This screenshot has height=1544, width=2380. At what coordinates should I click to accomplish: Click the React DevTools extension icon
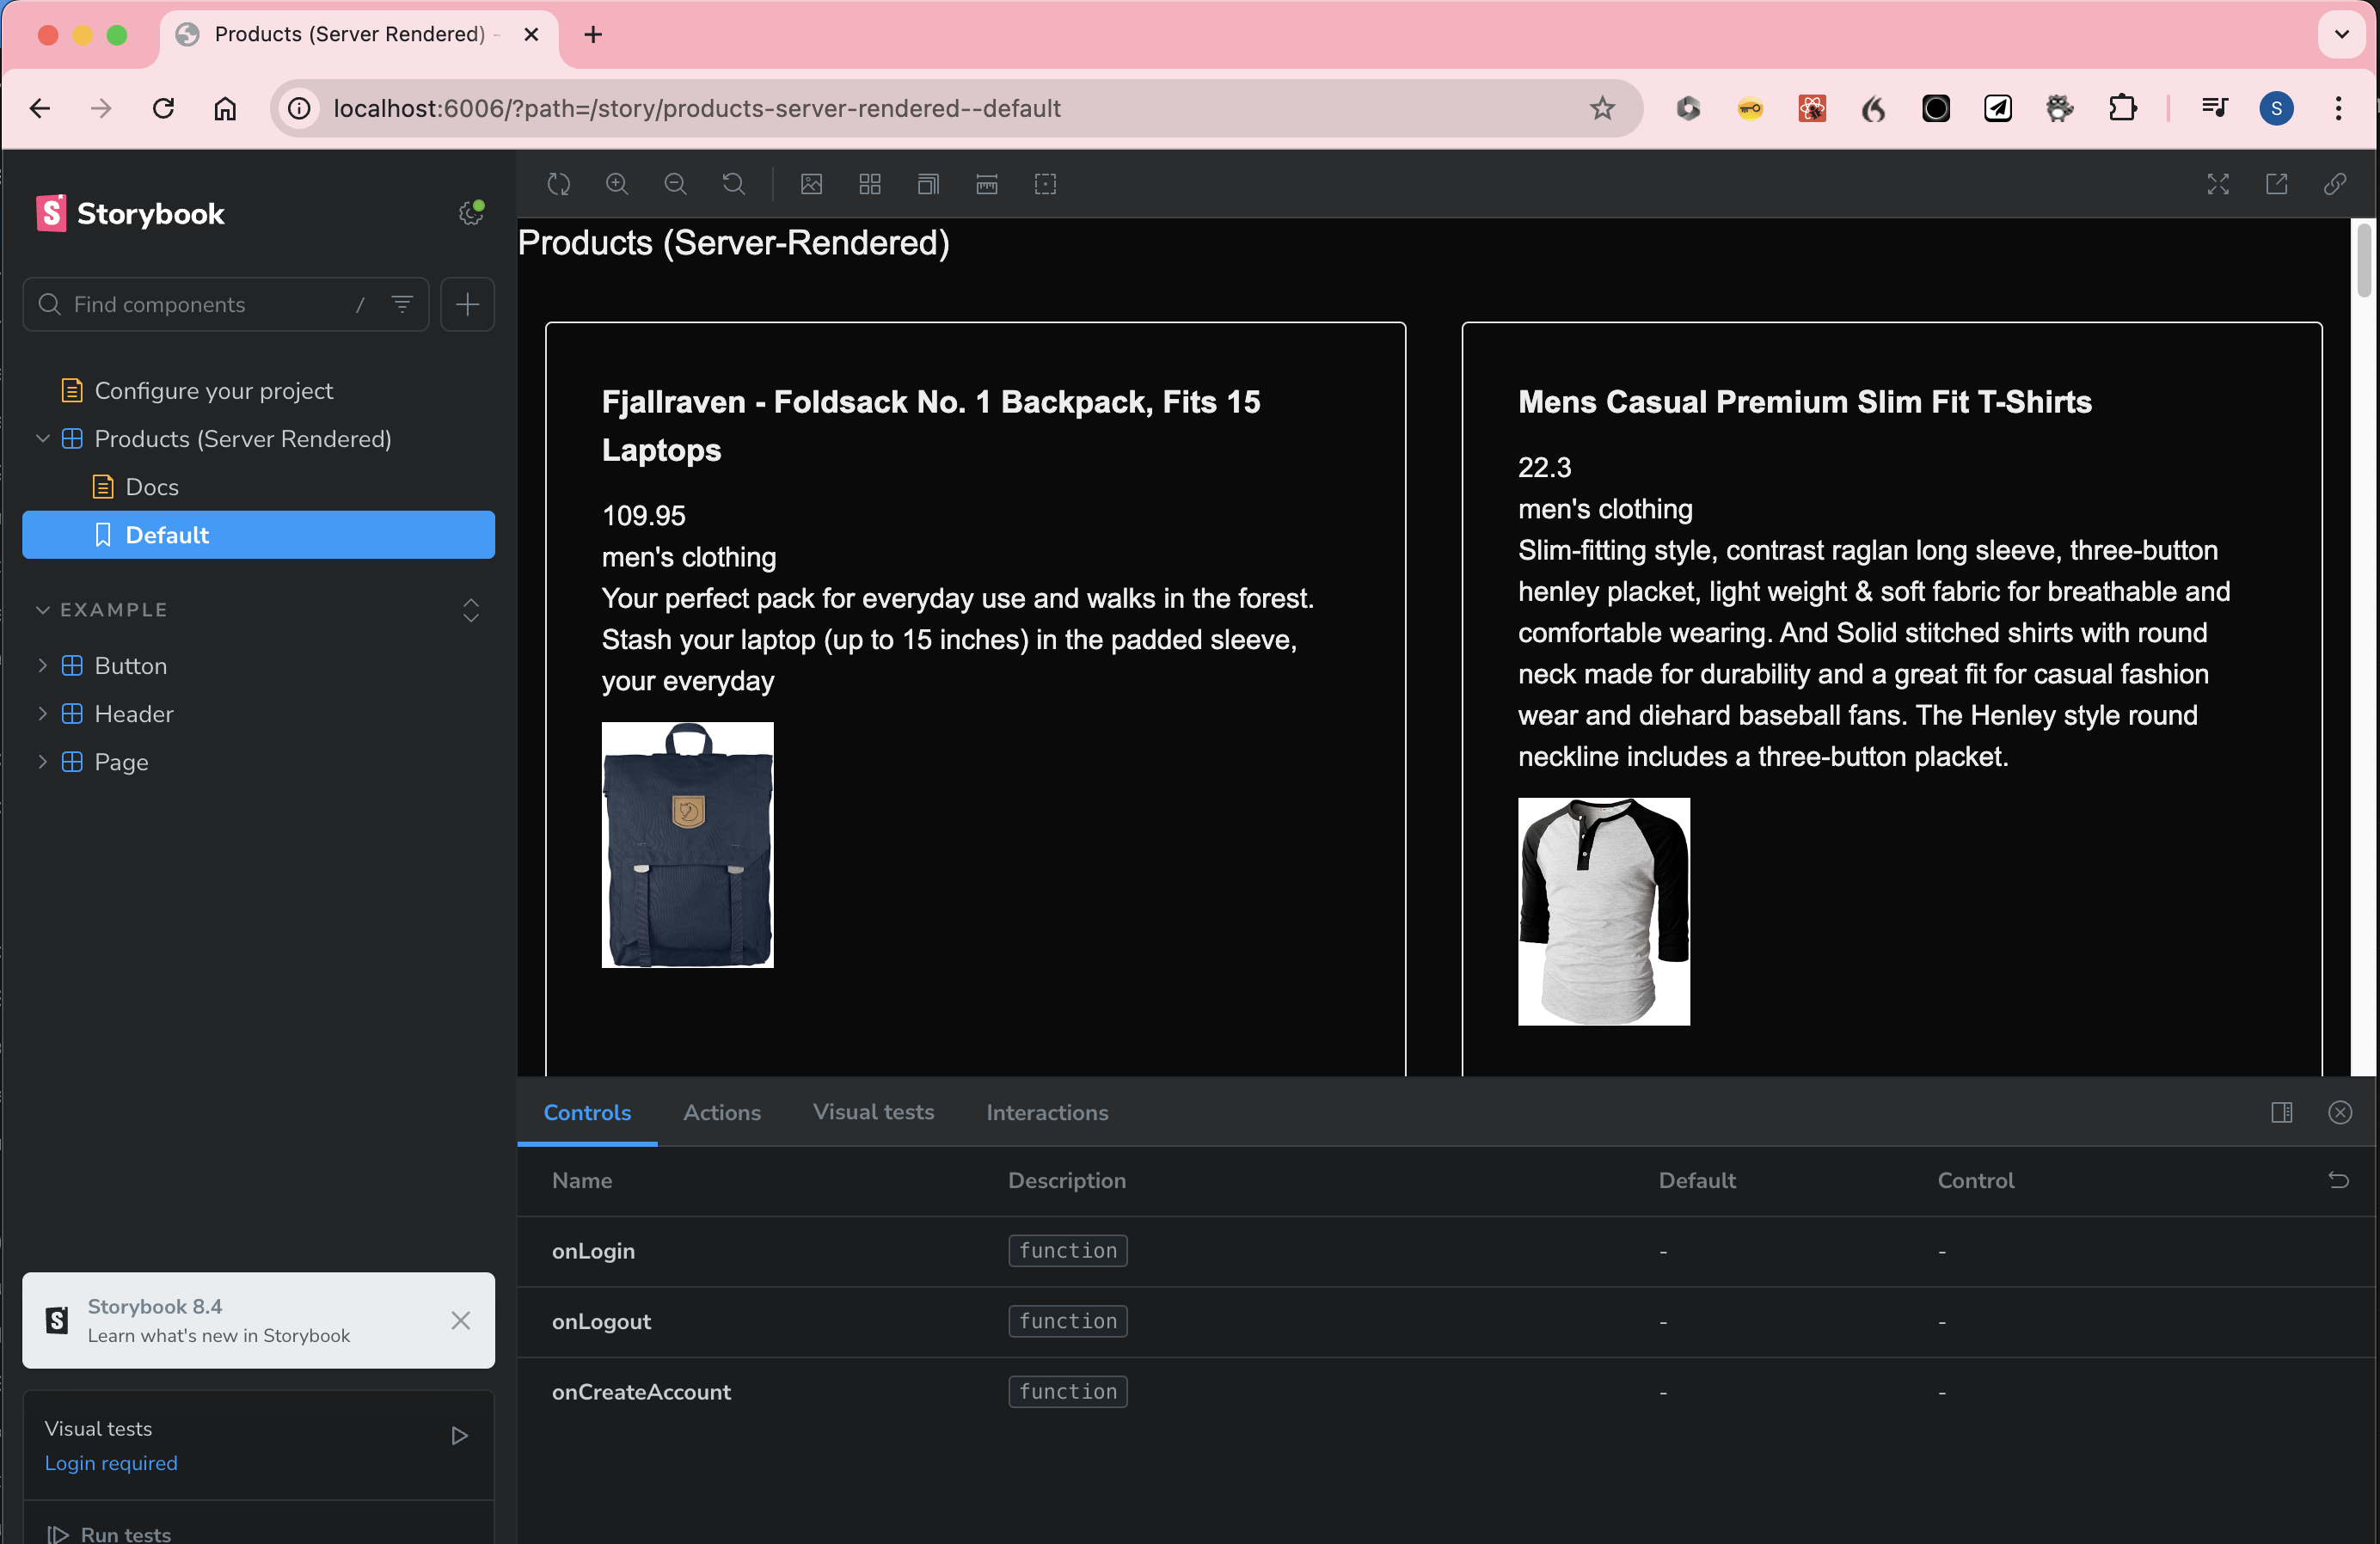point(1812,108)
